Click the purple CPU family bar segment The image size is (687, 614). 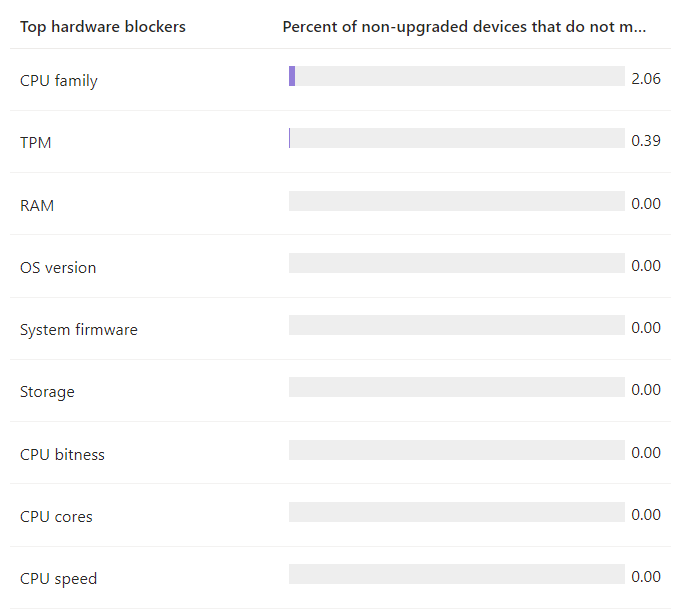click(292, 76)
